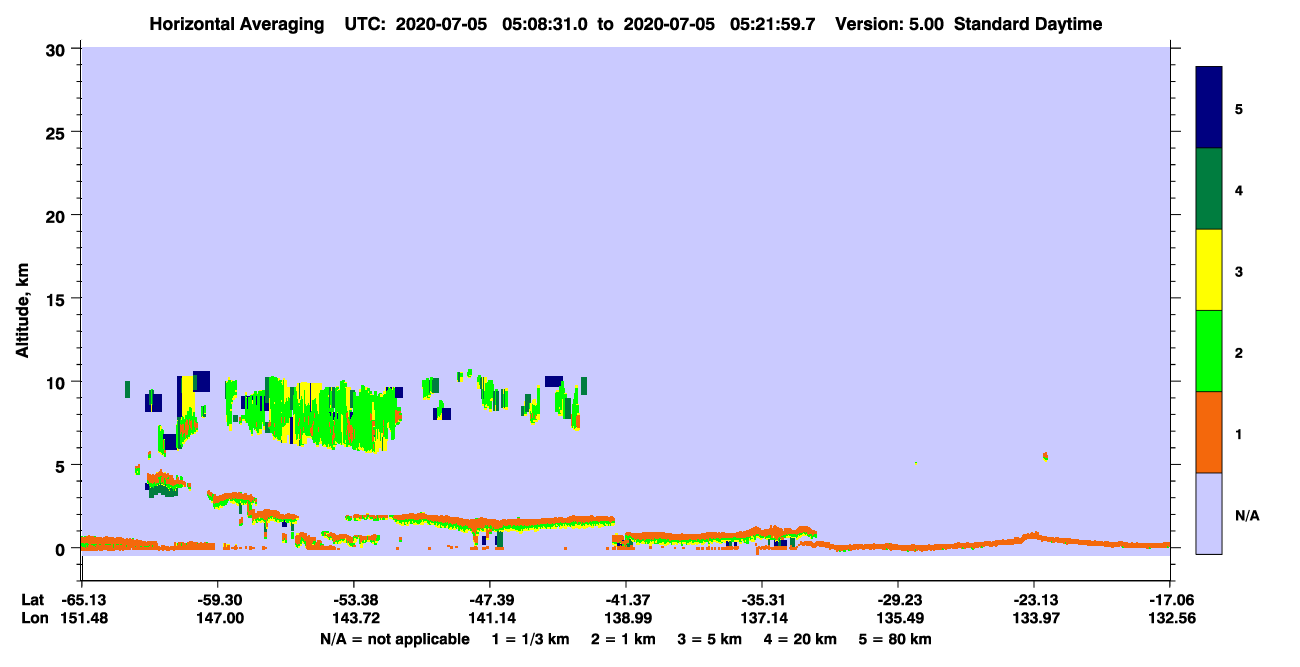Click the latitude value -47.39
This screenshot has width=1300, height=667.
click(x=490, y=600)
